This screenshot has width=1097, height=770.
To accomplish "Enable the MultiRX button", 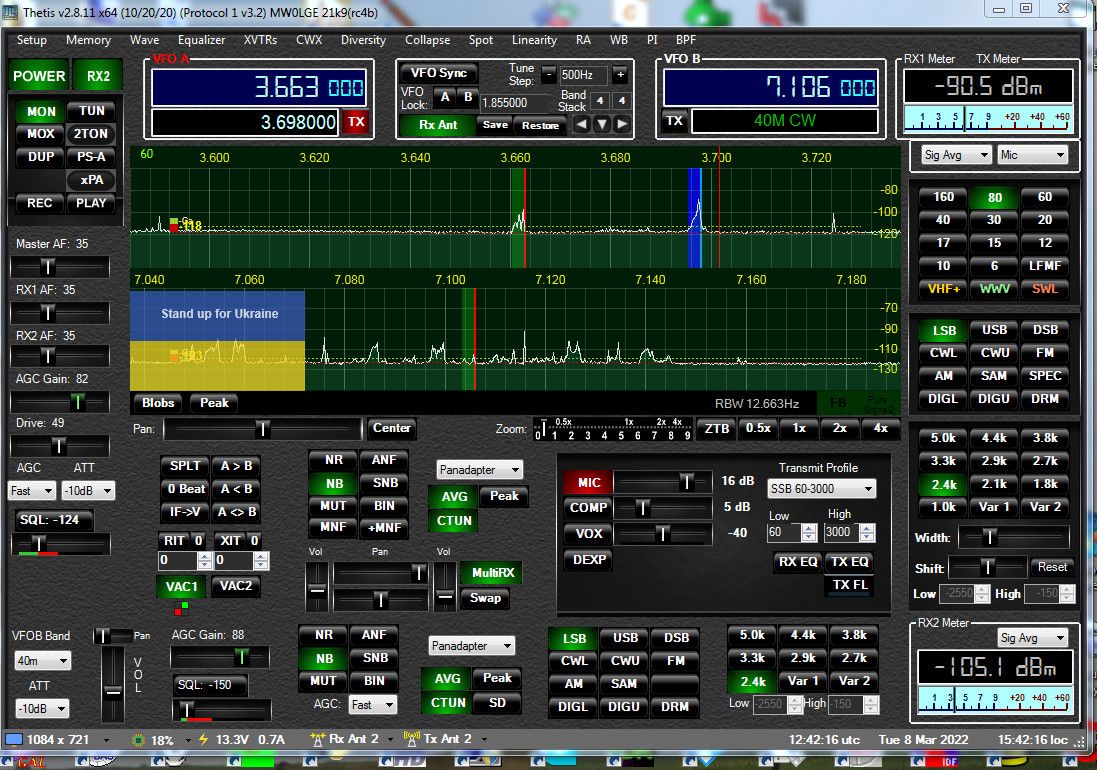I will [493, 573].
